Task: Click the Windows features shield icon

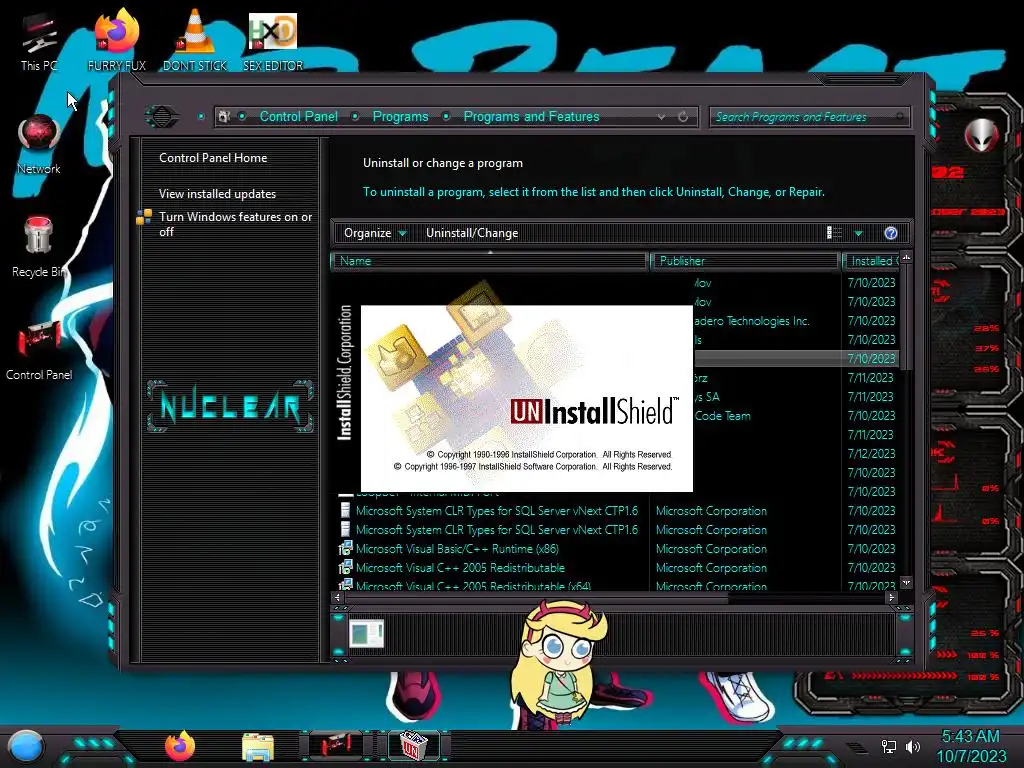Action: (x=144, y=217)
